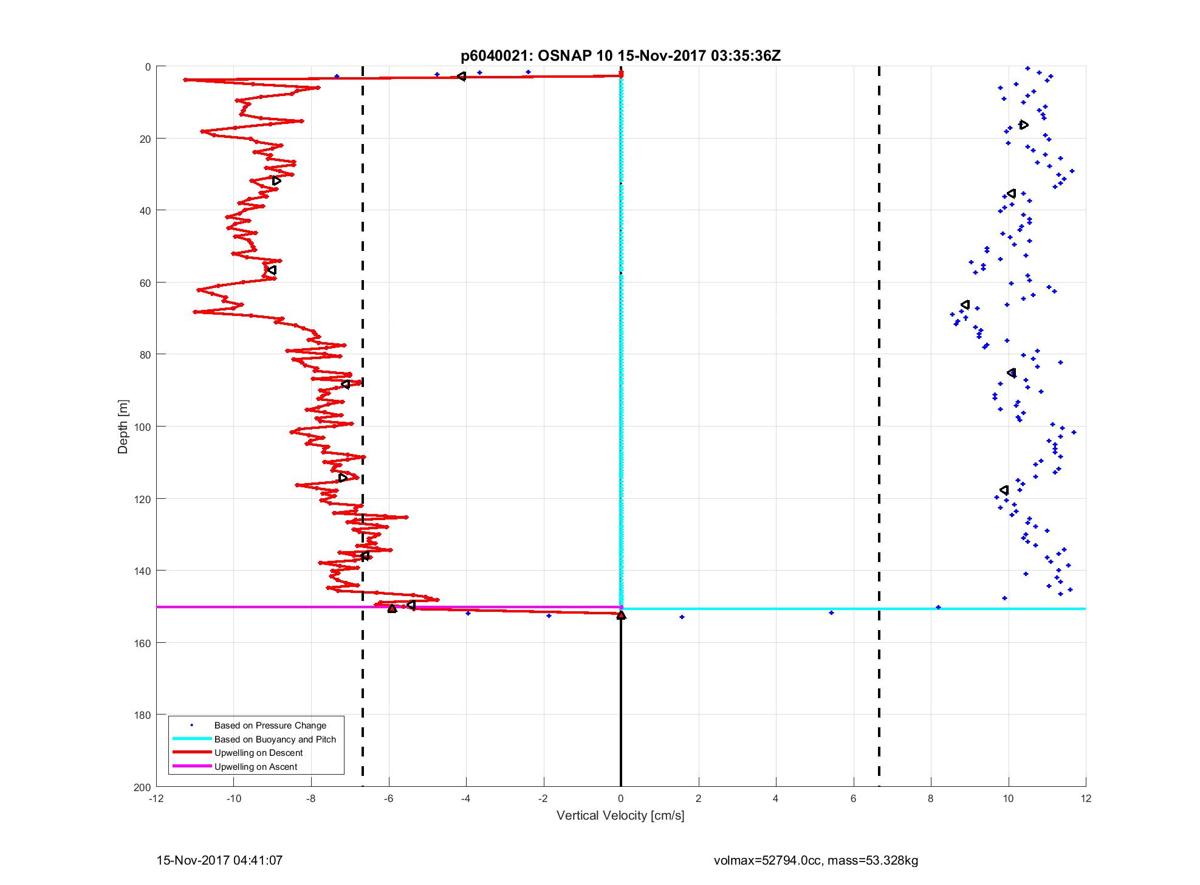Viewport: 1200px width, 885px height.
Task: Click the depth tick label 60
Action: coord(145,283)
